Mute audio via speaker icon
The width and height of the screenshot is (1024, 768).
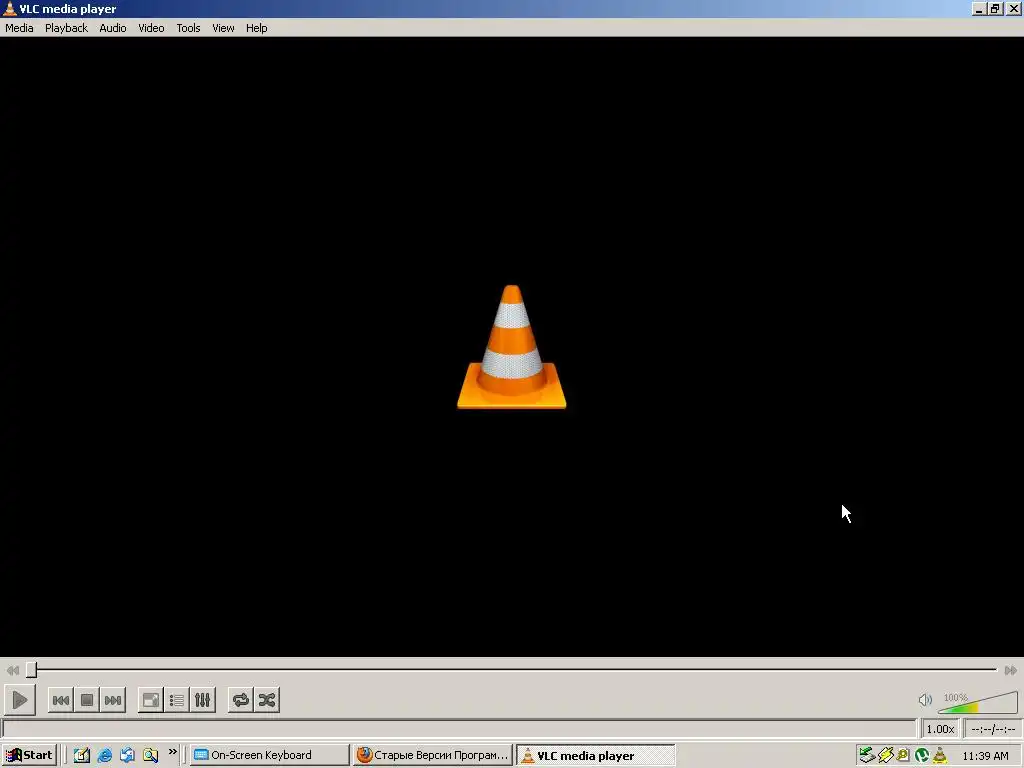[x=925, y=700]
